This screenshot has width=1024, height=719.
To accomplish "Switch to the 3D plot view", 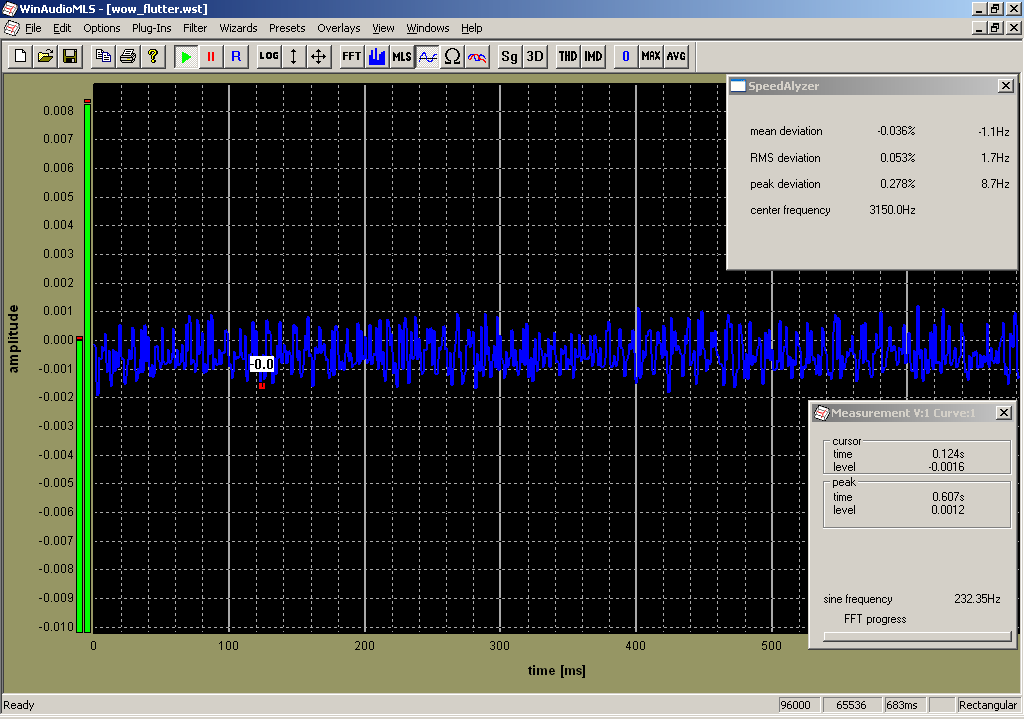I will coord(535,57).
